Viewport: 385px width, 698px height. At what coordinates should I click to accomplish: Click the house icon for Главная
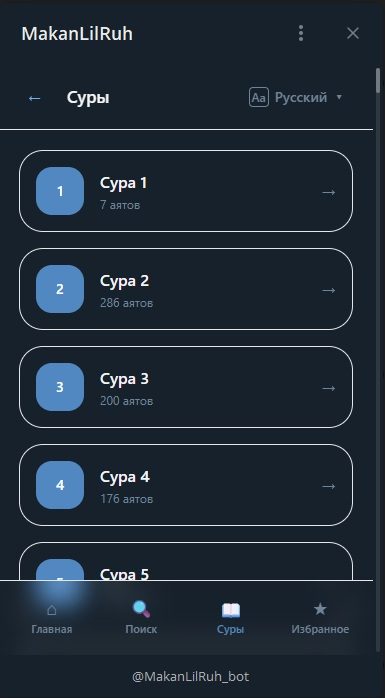click(x=52, y=609)
